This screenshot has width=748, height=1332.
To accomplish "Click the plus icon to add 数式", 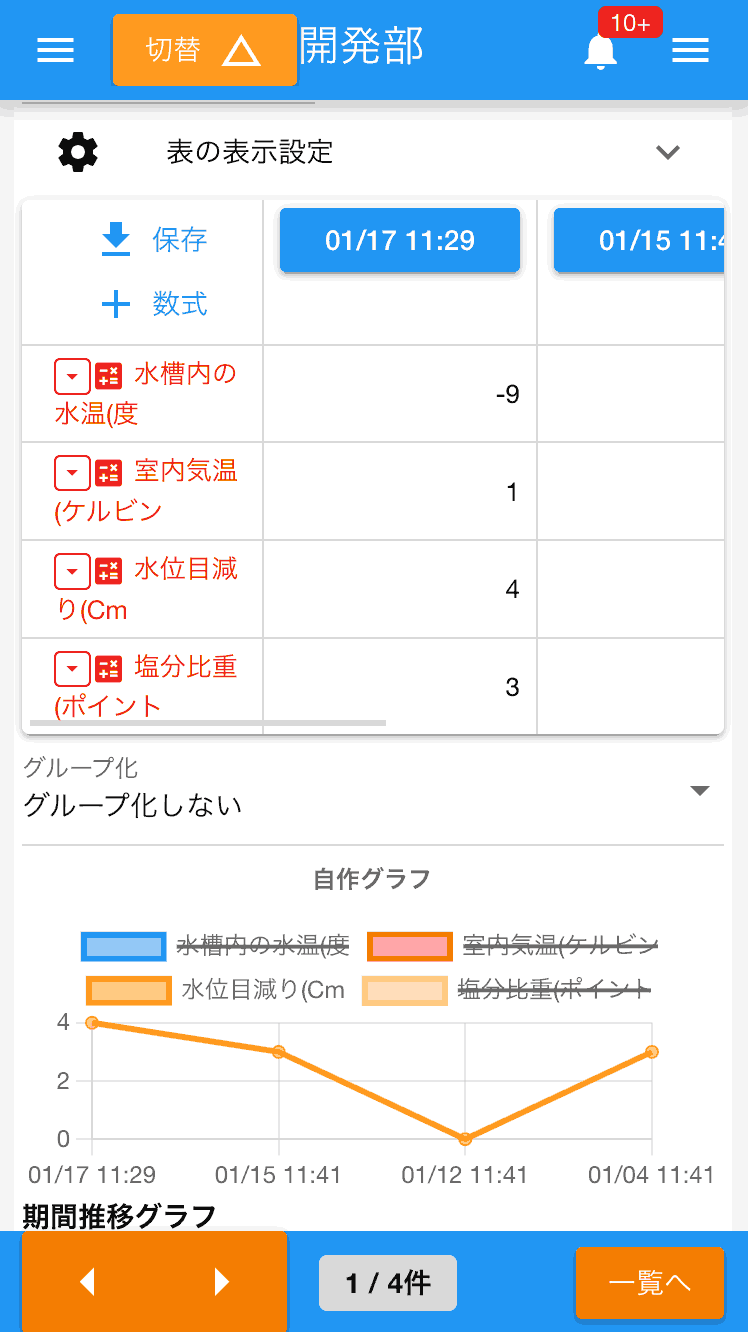I will click(117, 304).
